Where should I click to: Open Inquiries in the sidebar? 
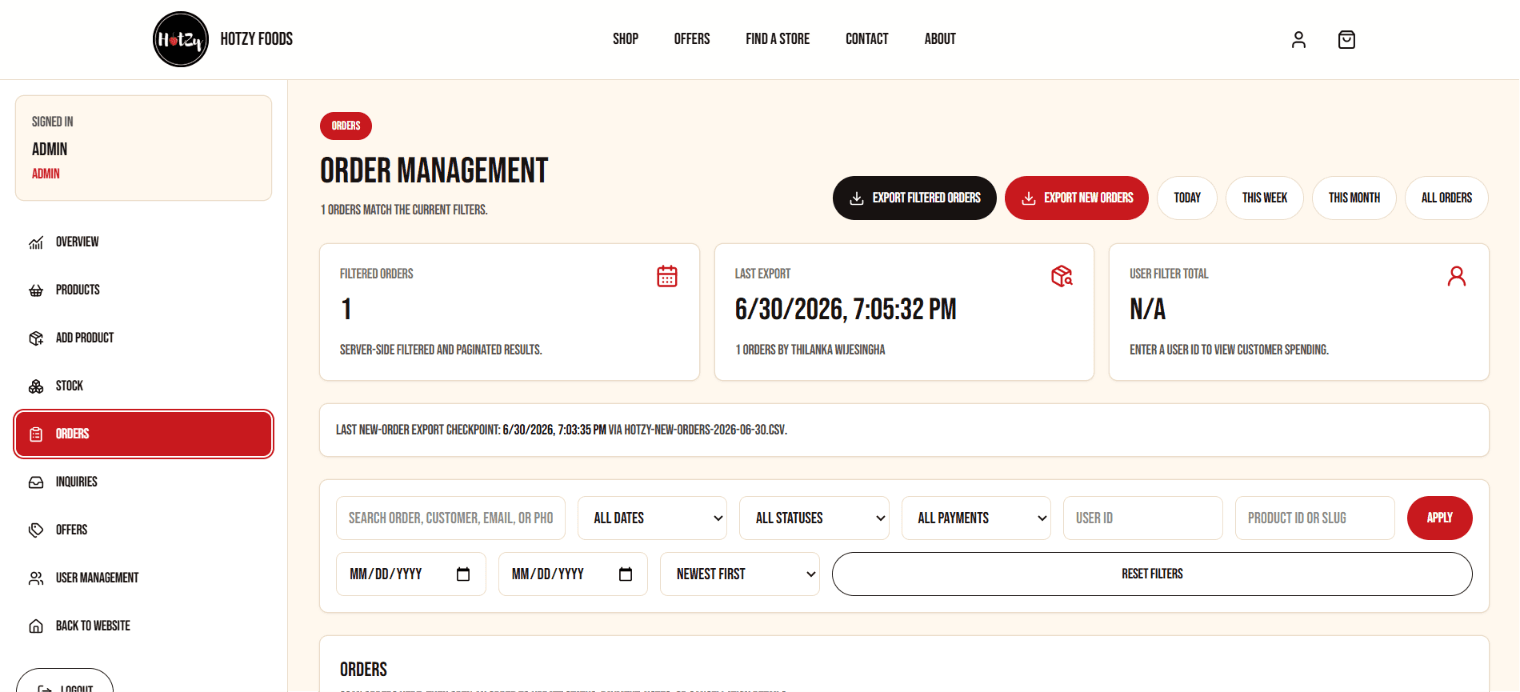pos(143,482)
